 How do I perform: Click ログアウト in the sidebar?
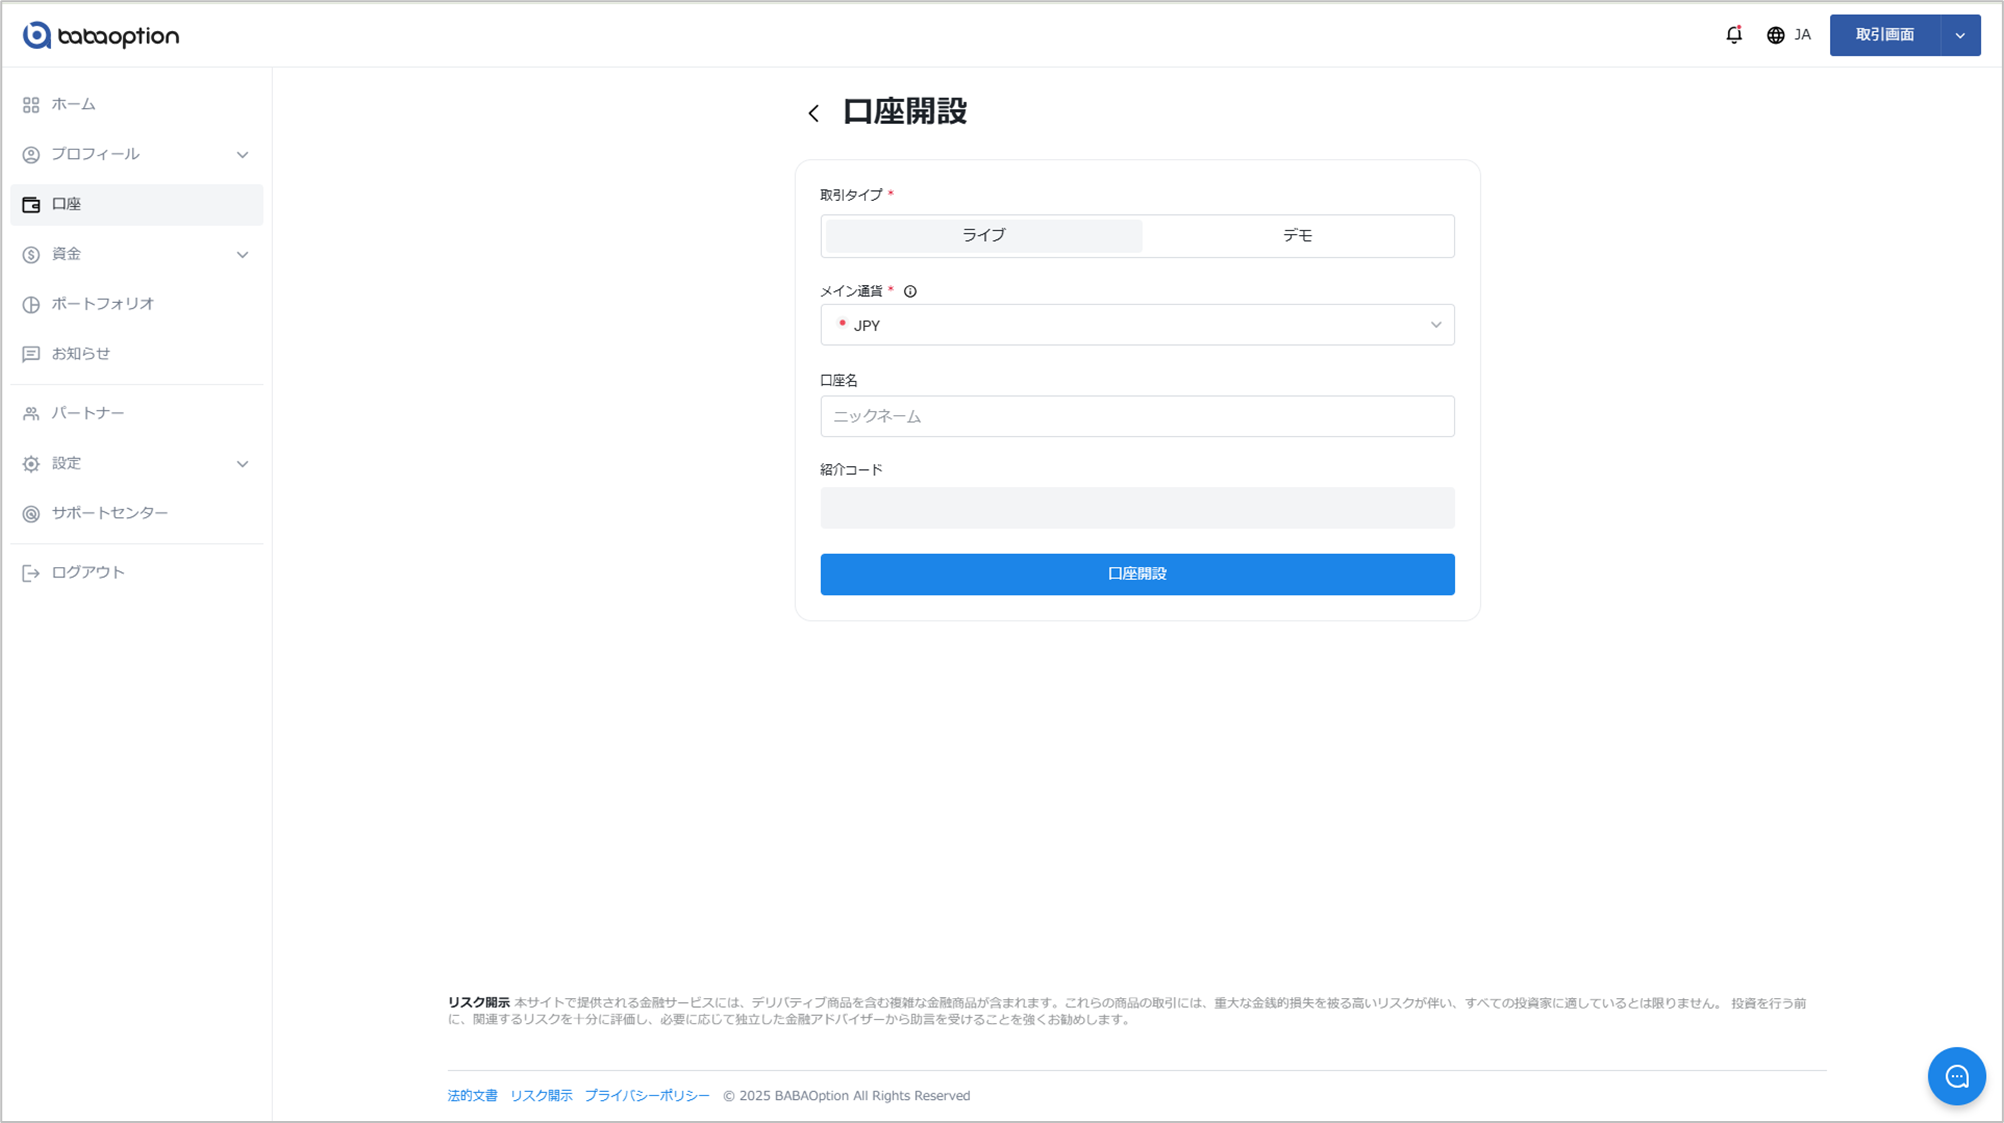point(87,573)
